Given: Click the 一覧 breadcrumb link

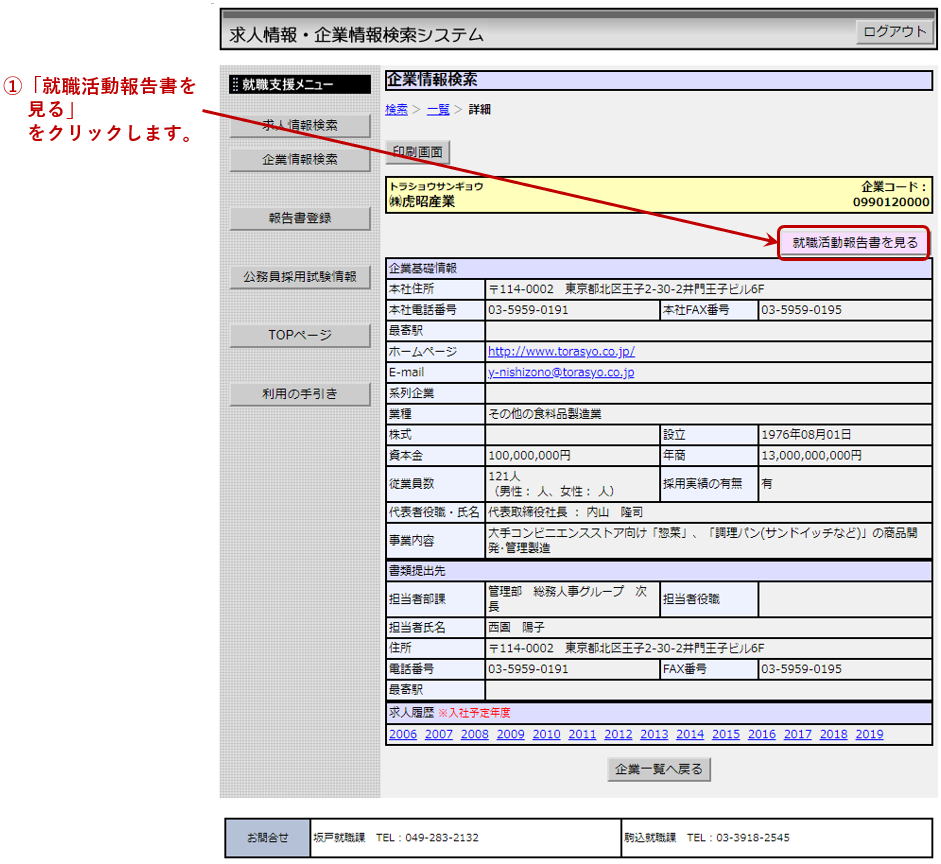Looking at the screenshot, I should coord(438,109).
